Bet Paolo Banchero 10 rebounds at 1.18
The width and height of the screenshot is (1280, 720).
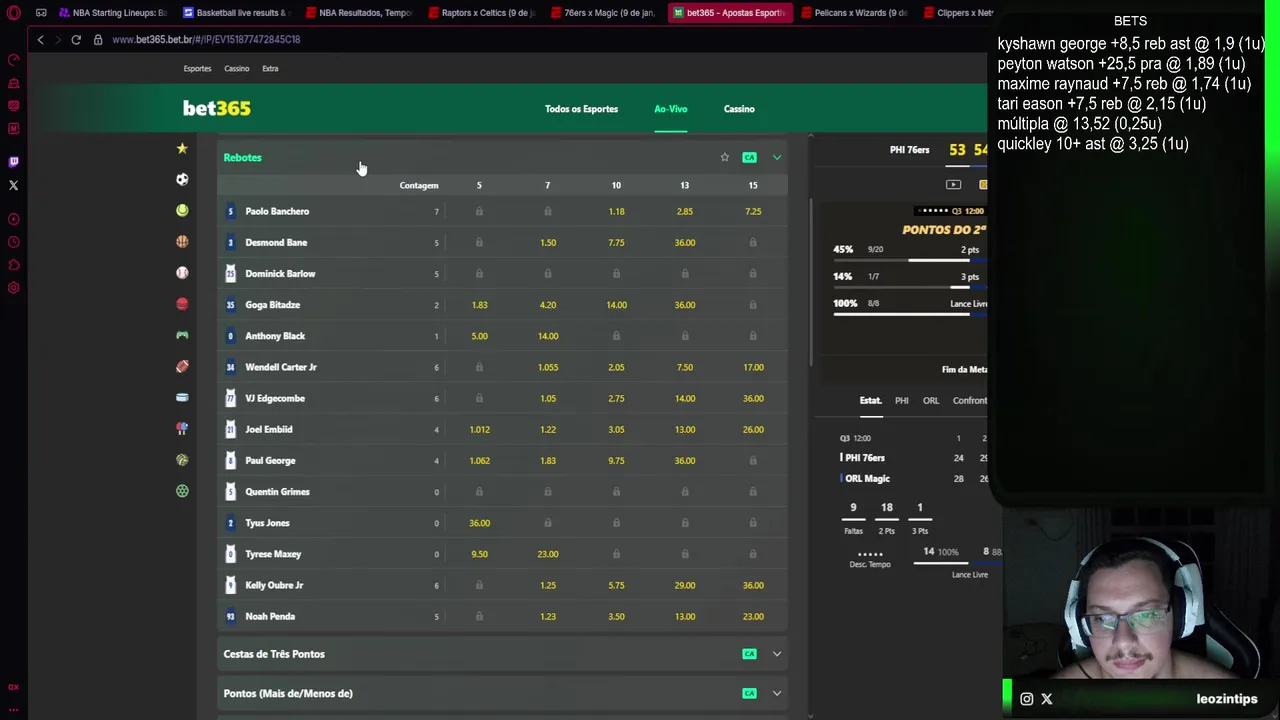[616, 211]
